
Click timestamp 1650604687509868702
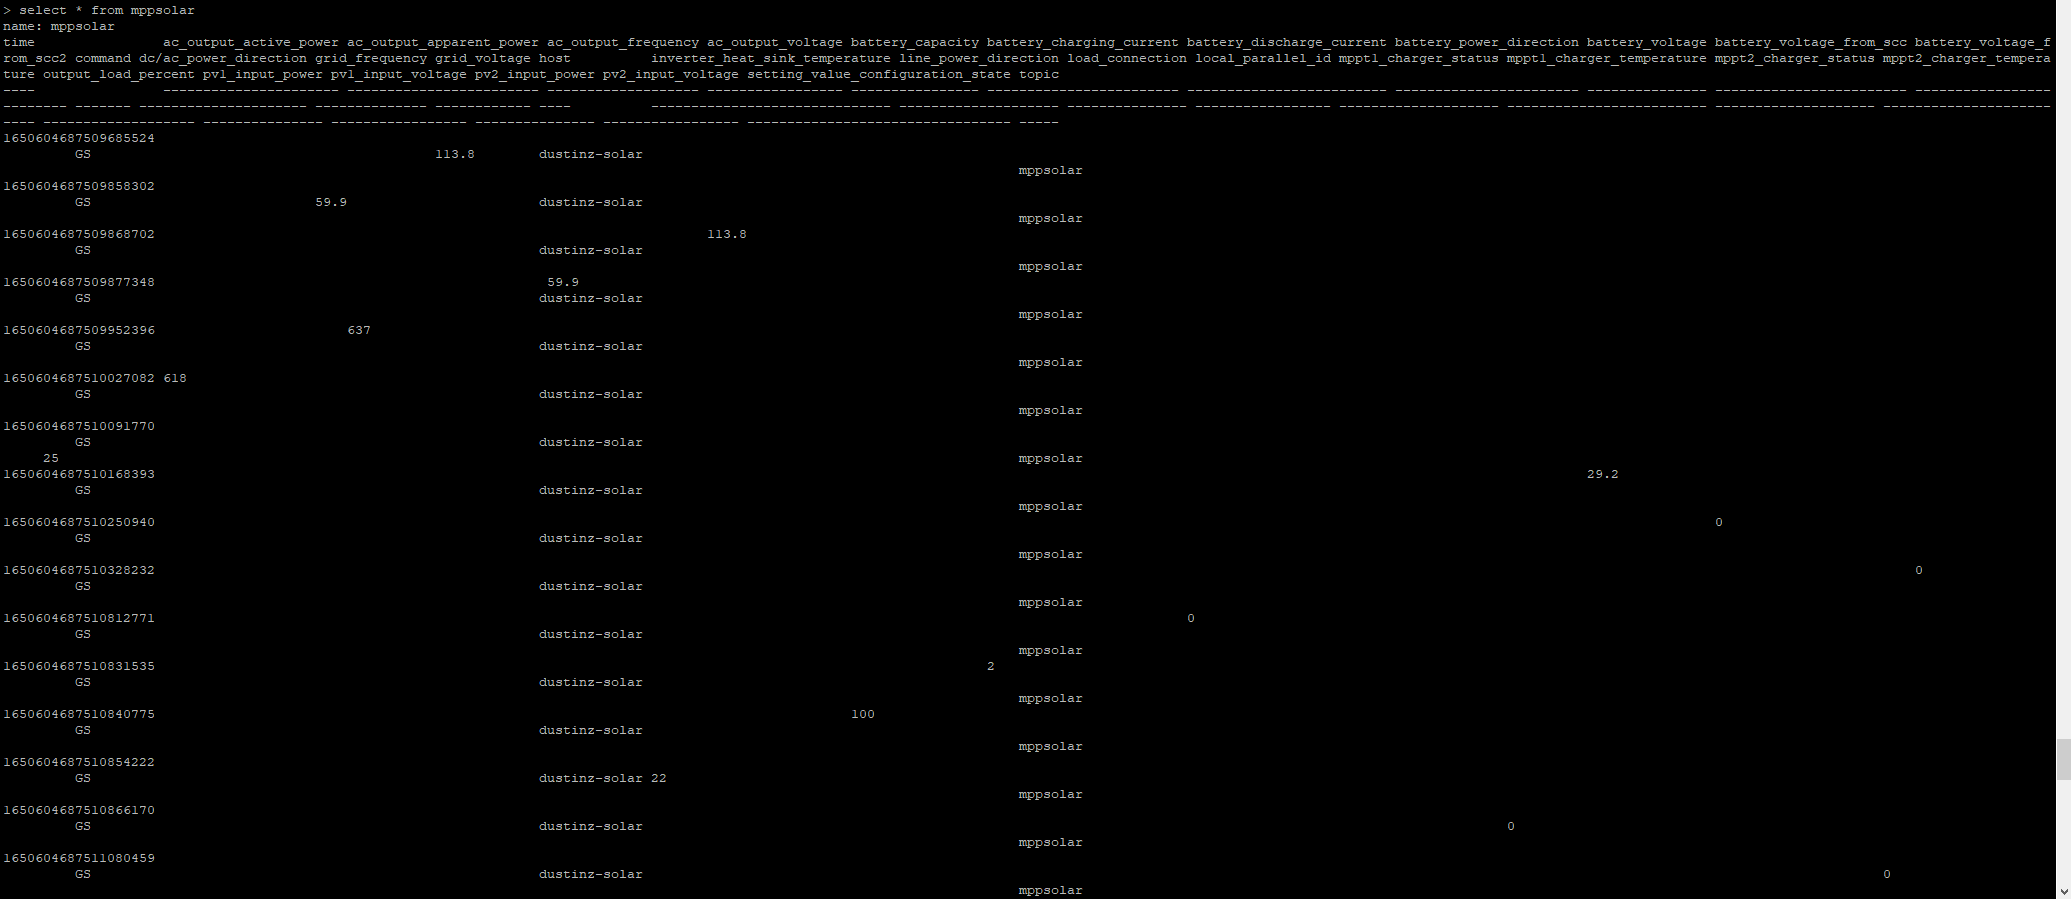79,234
